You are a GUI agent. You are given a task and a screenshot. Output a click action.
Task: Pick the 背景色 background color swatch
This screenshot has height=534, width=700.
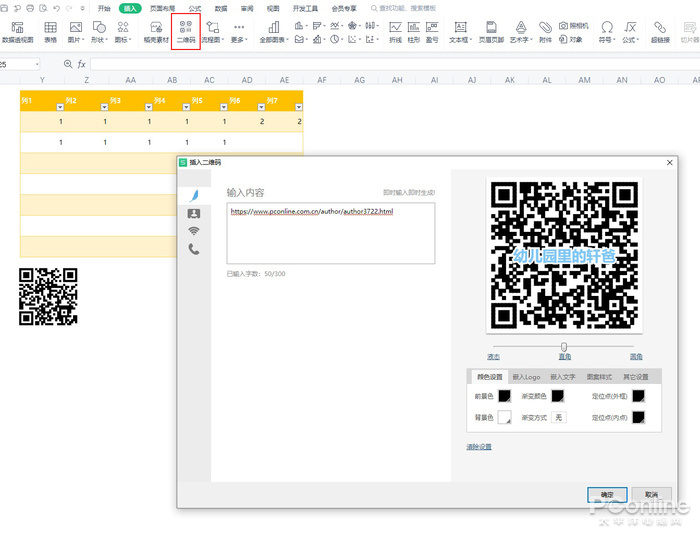pyautogui.click(x=504, y=417)
